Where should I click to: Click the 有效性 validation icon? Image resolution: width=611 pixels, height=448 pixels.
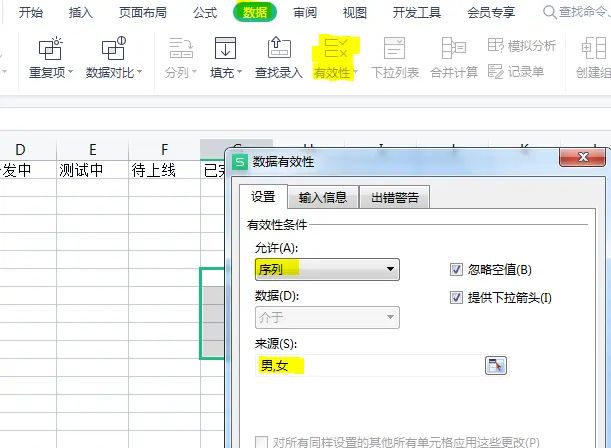(336, 48)
